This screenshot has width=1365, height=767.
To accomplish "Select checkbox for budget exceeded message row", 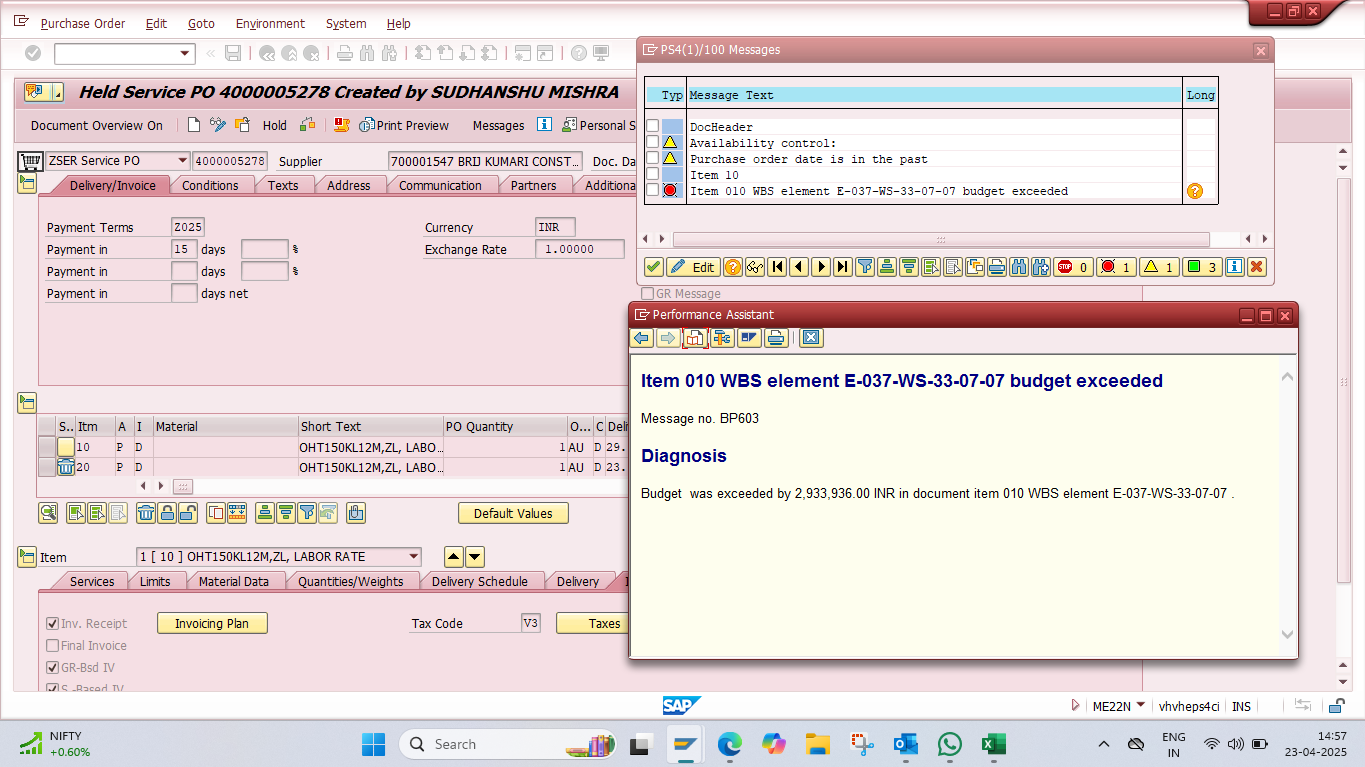I will (652, 191).
